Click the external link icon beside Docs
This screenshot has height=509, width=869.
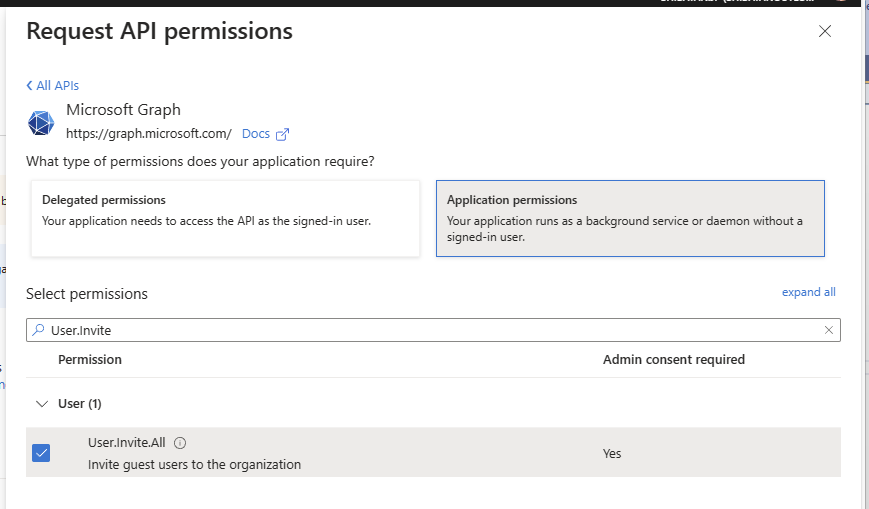pos(283,134)
